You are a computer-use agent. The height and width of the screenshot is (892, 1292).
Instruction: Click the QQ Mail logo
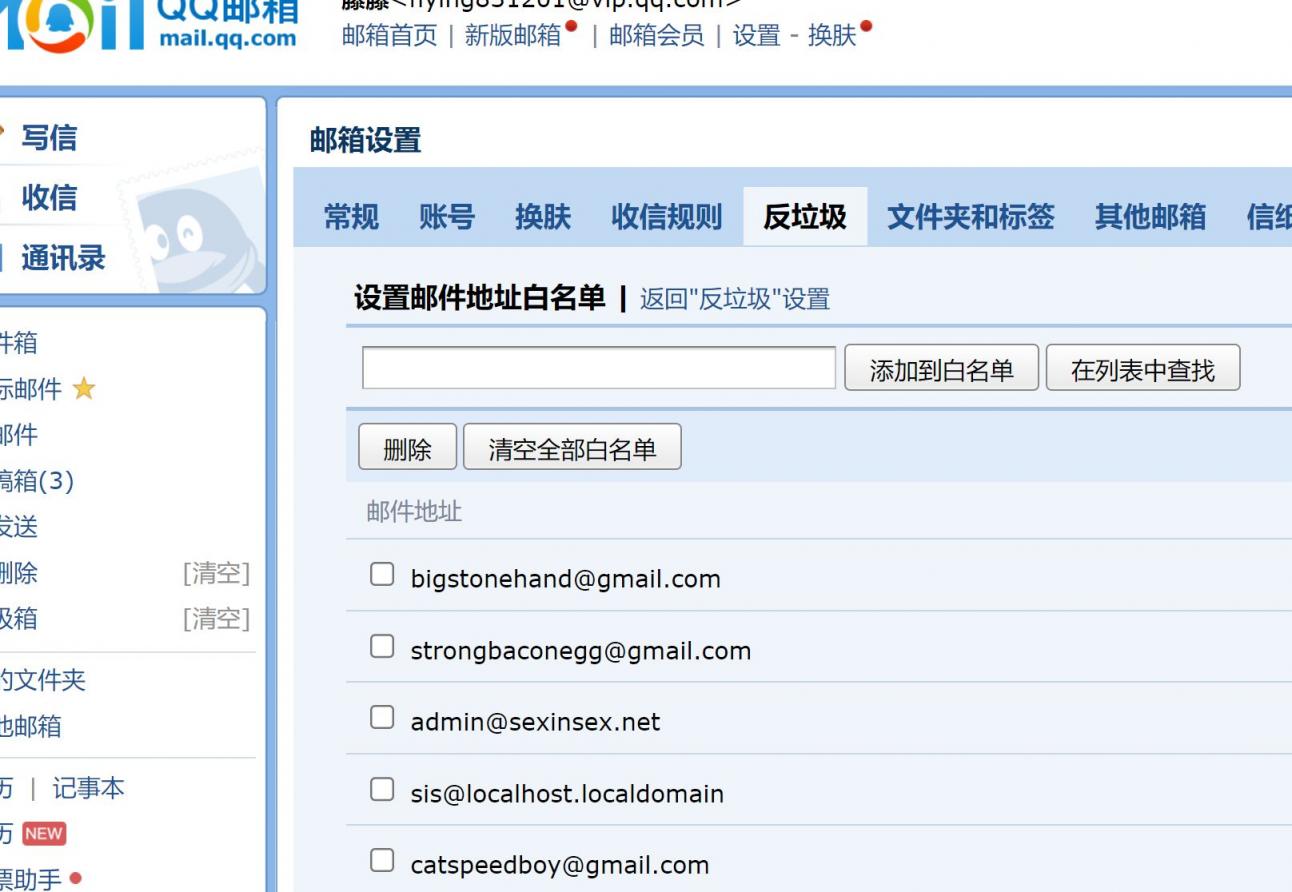coord(150,24)
